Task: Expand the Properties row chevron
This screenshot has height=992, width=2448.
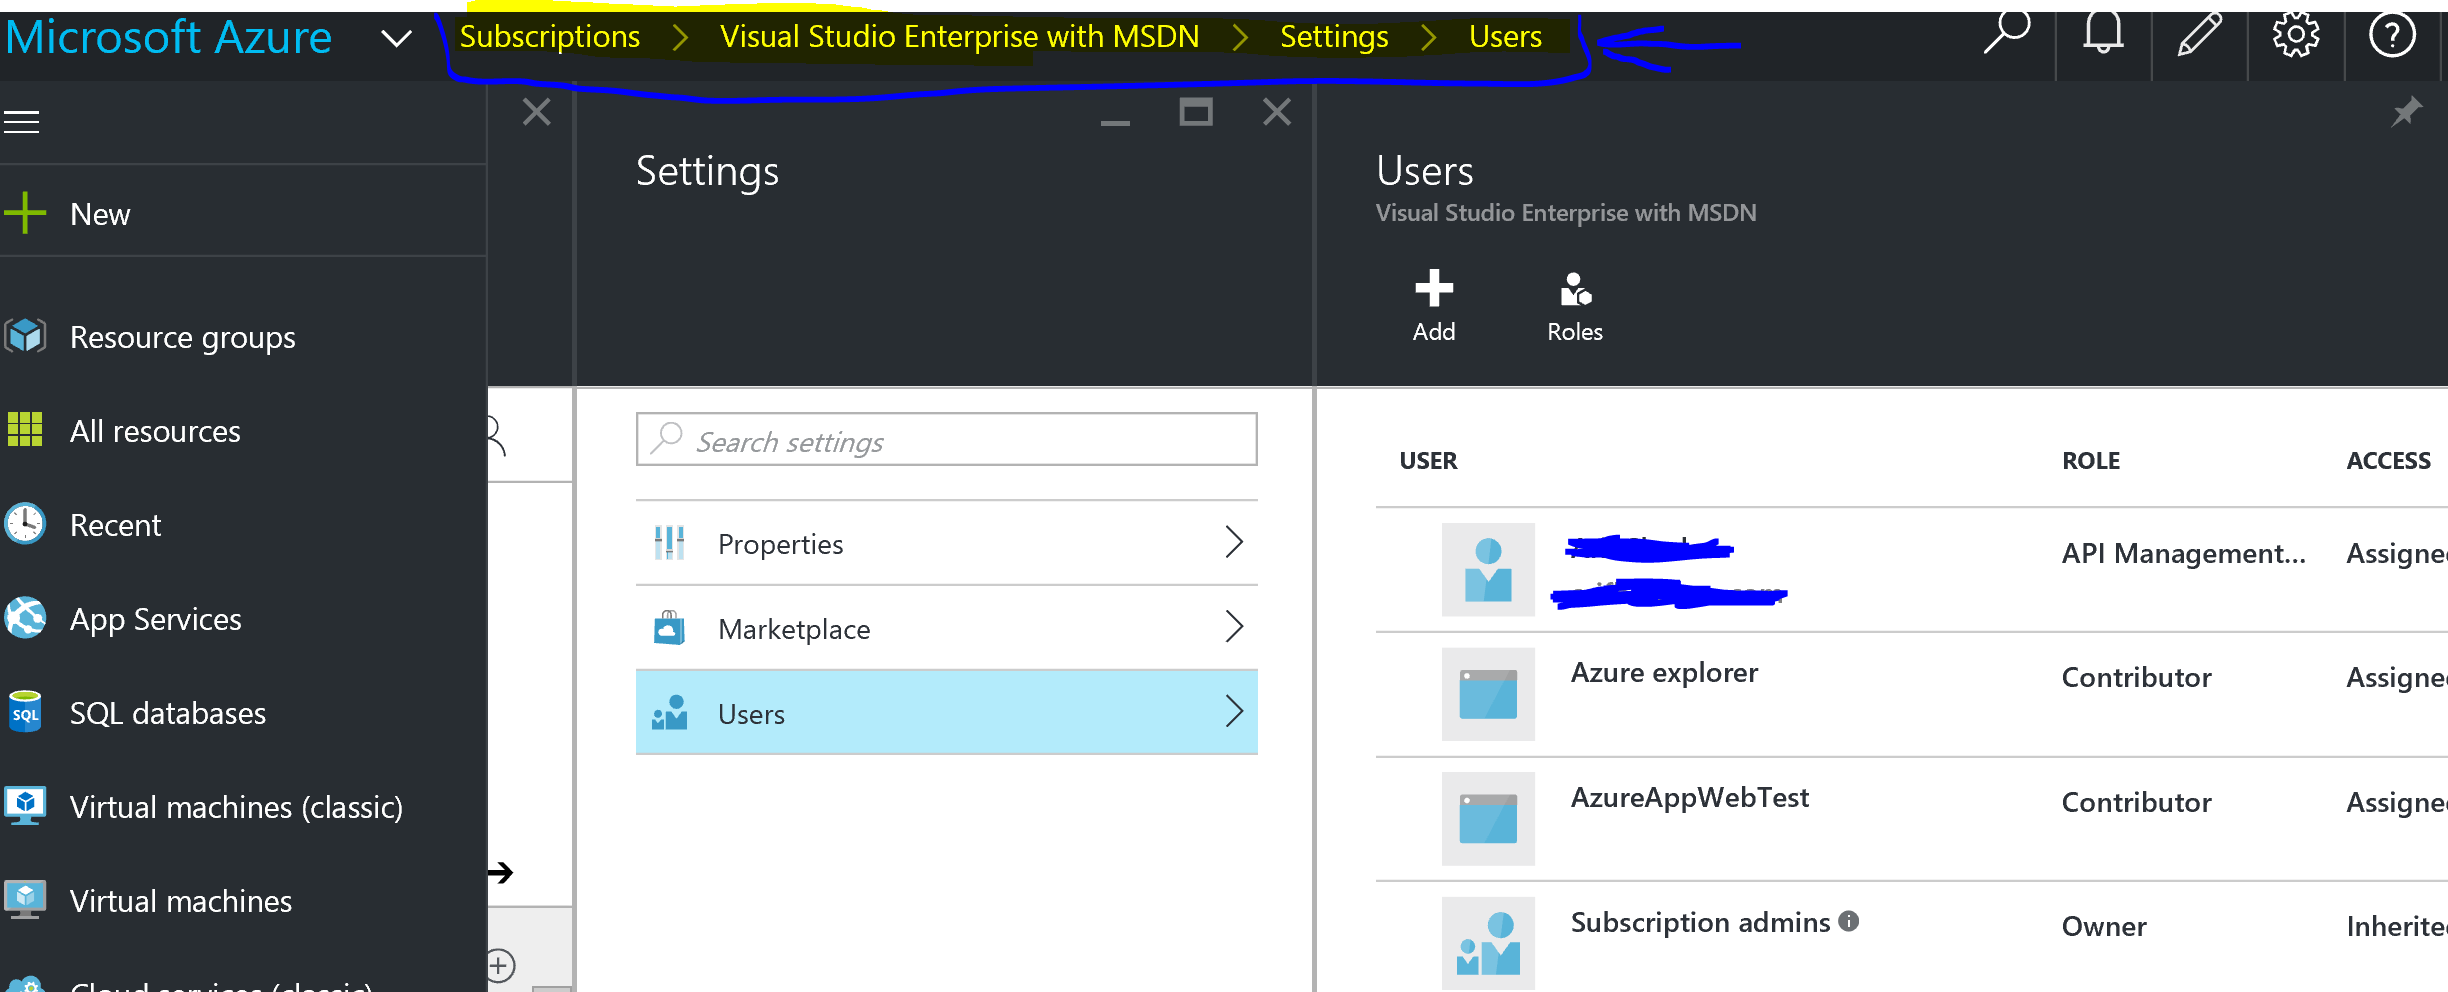Action: (1234, 542)
